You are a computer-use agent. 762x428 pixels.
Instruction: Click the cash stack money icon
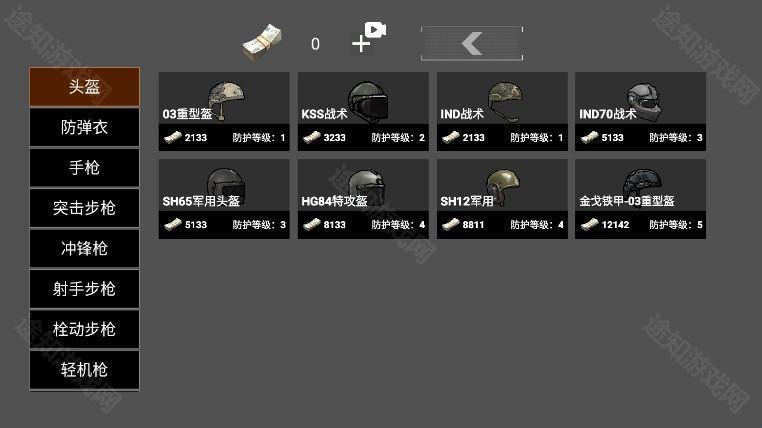pyautogui.click(x=262, y=43)
